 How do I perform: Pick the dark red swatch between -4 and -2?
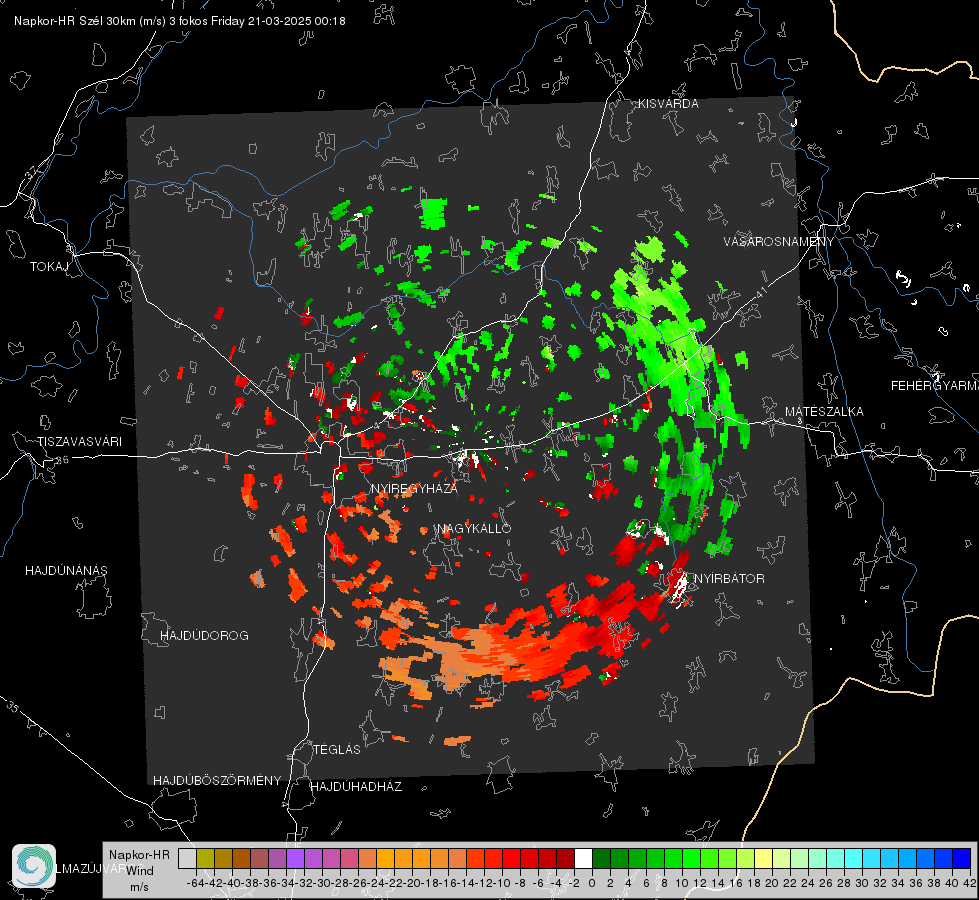565,858
